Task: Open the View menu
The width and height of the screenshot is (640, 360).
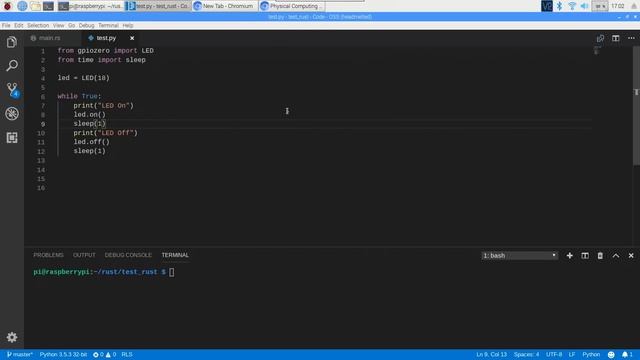Action: click(59, 25)
